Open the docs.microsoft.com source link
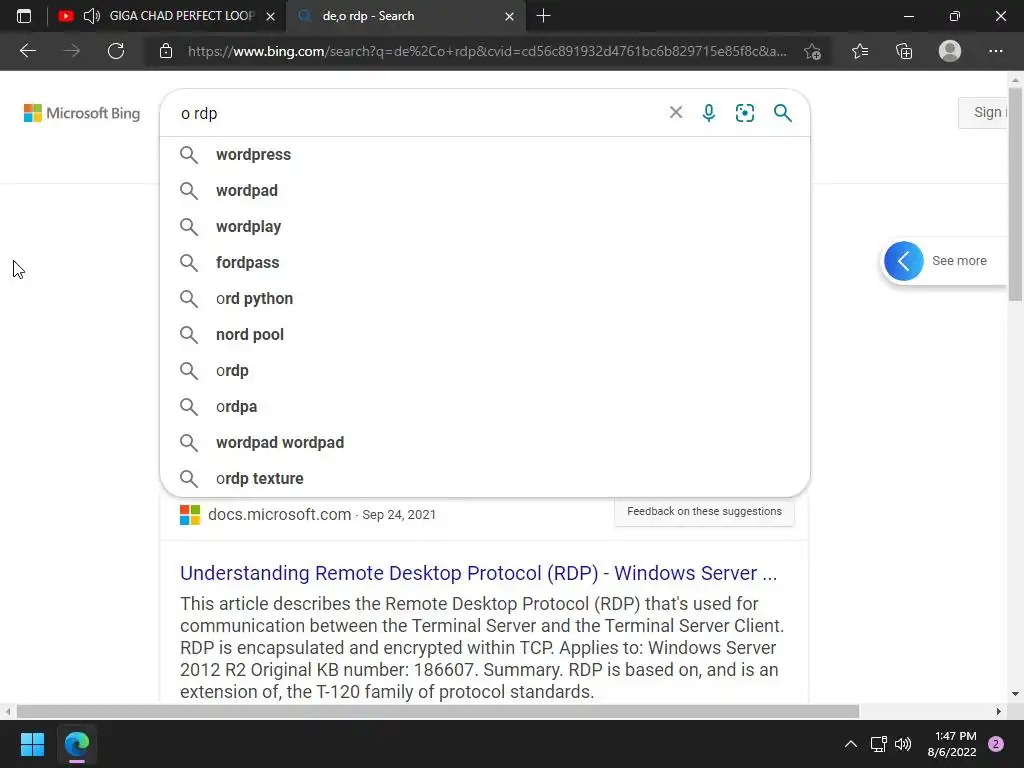The width and height of the screenshot is (1024, 768). (x=280, y=515)
